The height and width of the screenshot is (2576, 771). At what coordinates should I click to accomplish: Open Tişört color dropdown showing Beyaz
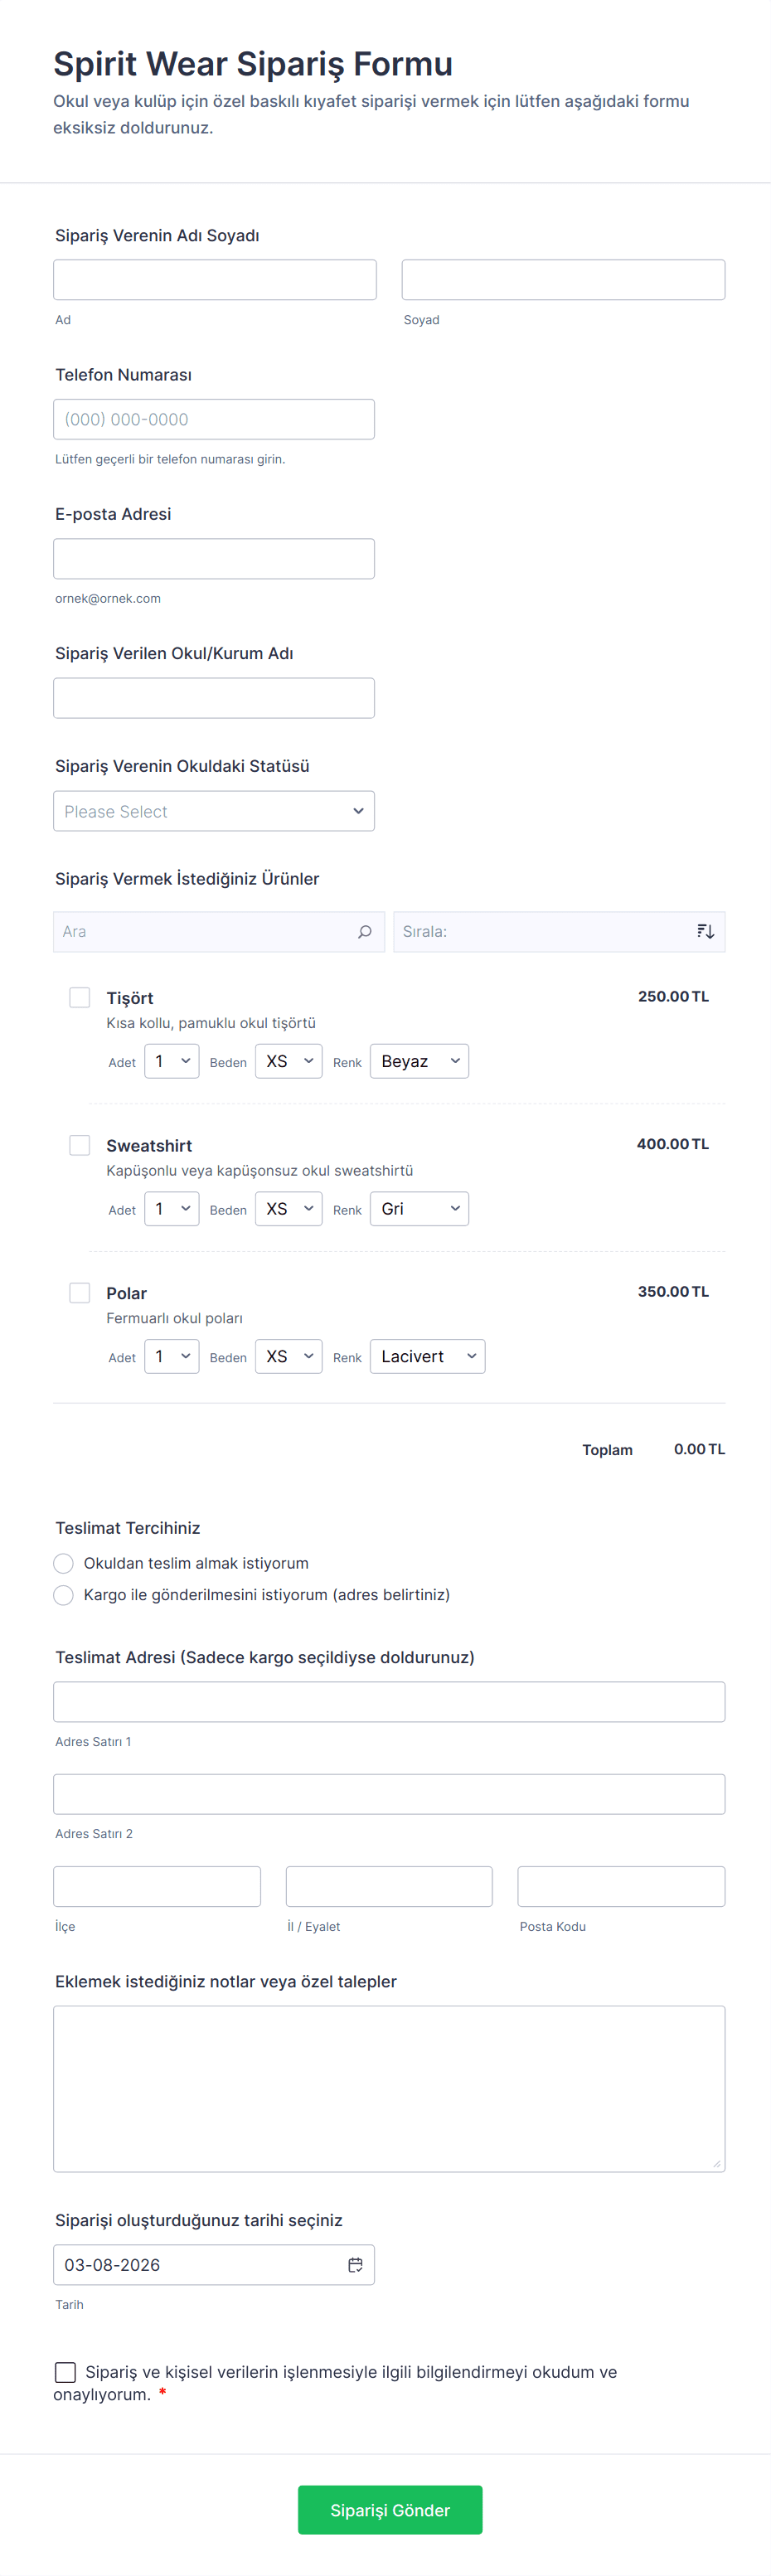click(419, 1061)
